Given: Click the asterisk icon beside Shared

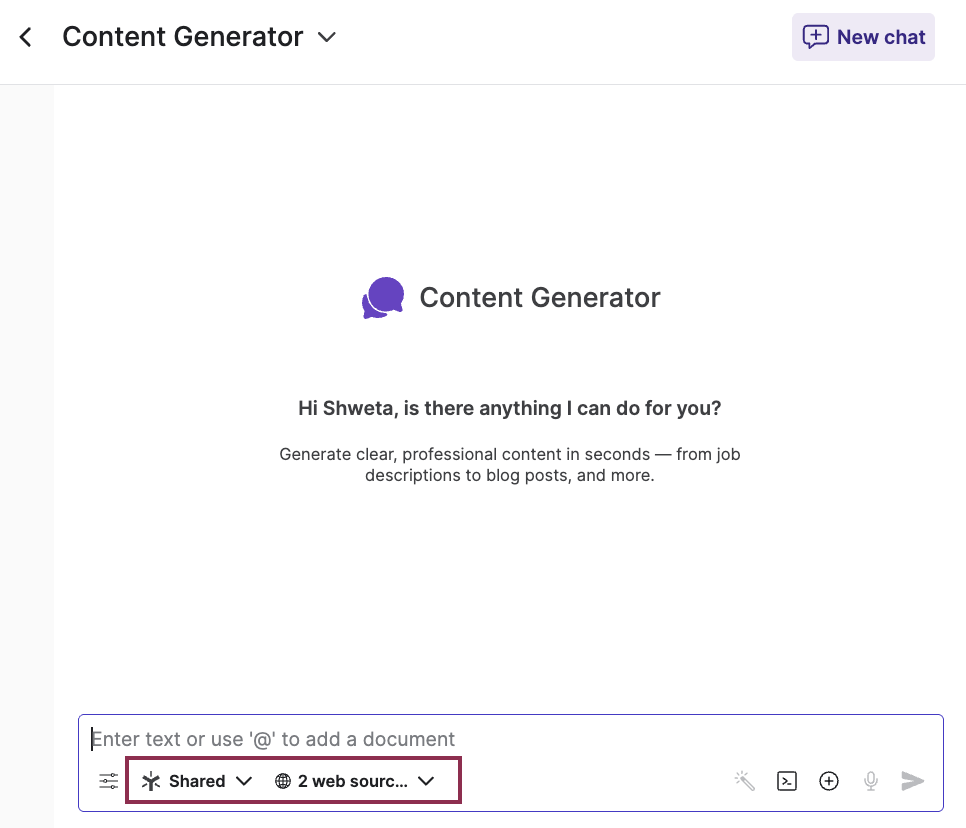Looking at the screenshot, I should point(151,781).
